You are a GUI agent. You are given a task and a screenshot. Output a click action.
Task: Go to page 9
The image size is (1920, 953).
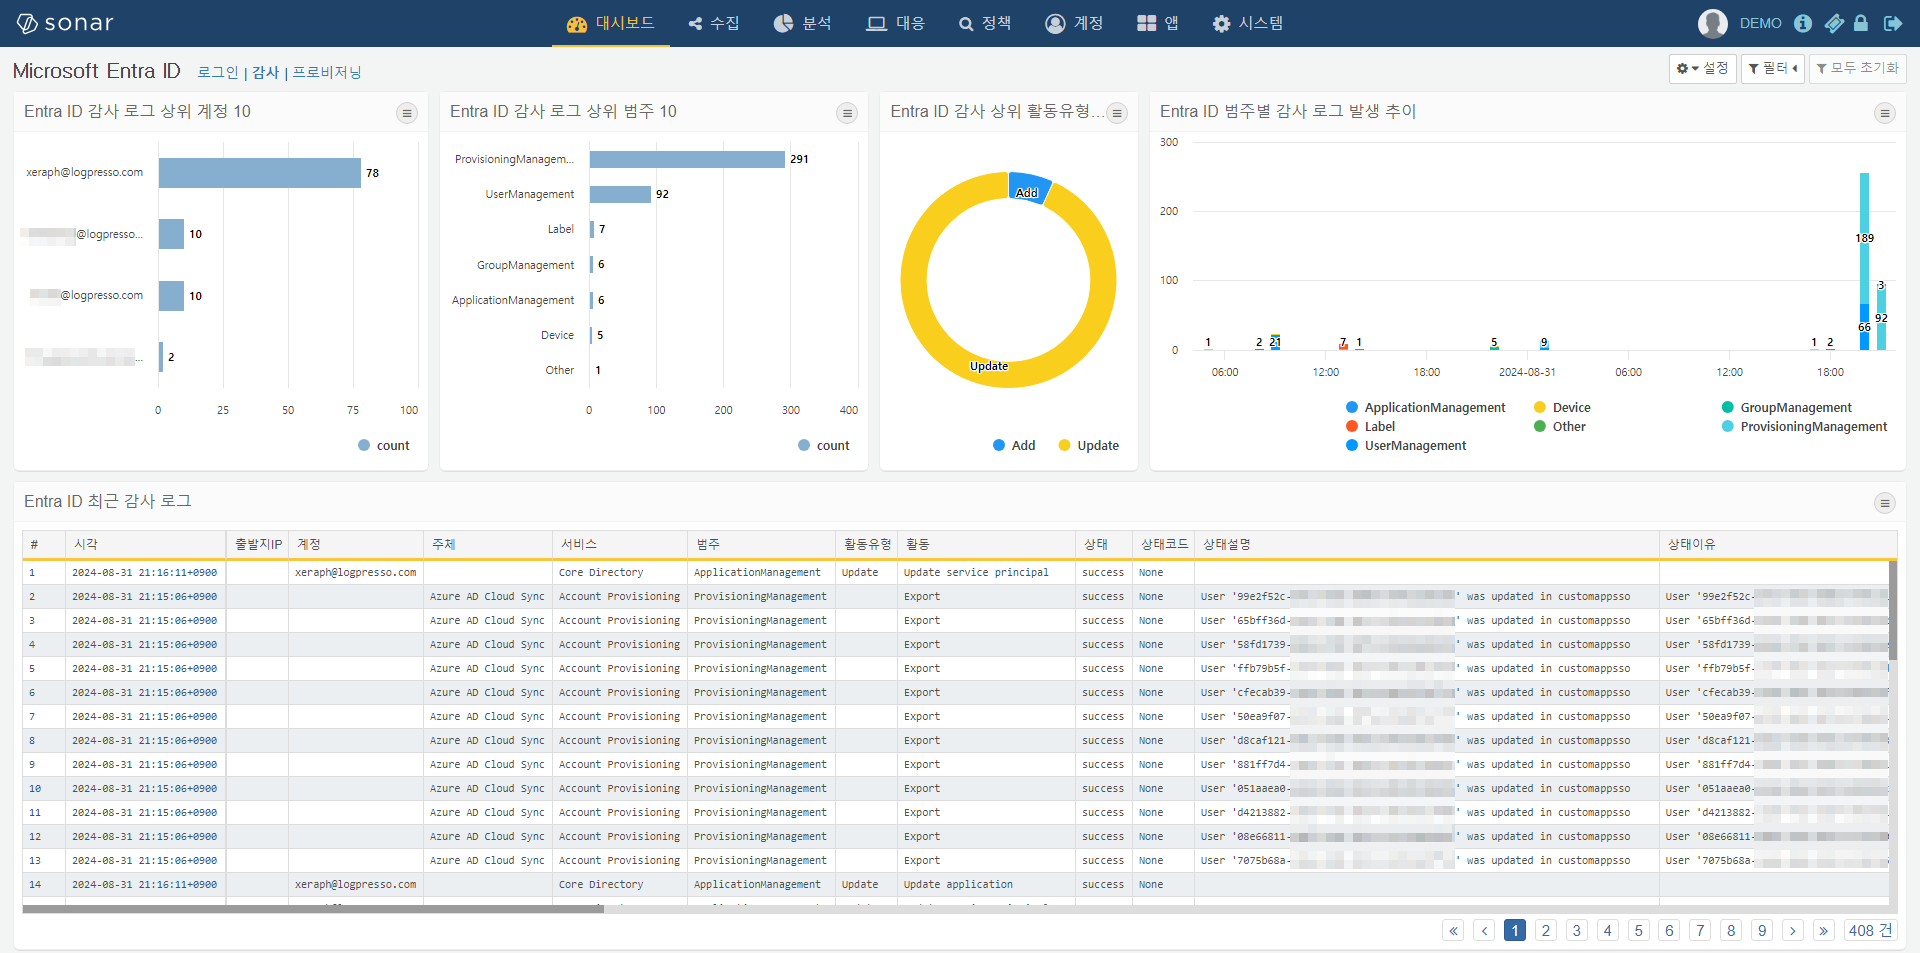click(1762, 931)
